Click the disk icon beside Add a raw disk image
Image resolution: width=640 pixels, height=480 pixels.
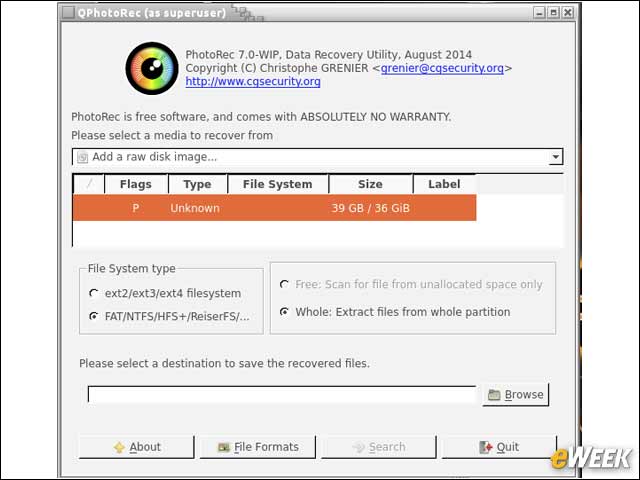click(82, 157)
